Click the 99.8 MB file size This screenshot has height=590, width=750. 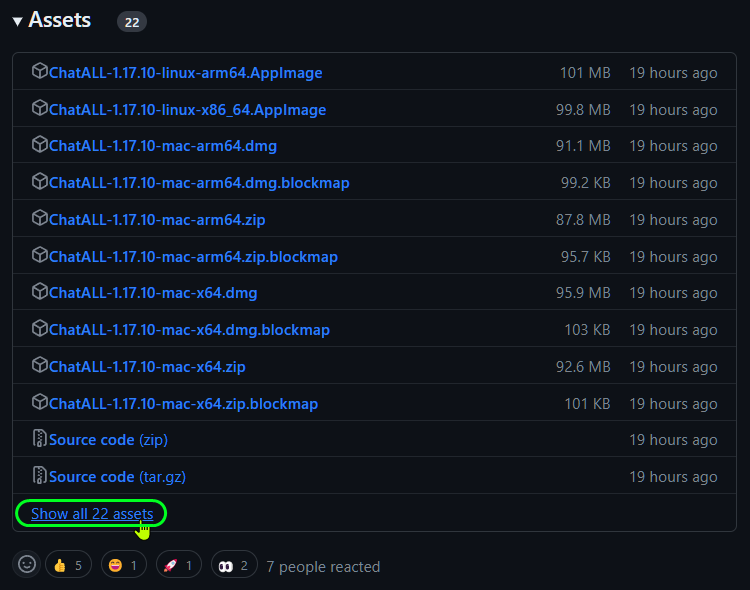[x=583, y=110]
